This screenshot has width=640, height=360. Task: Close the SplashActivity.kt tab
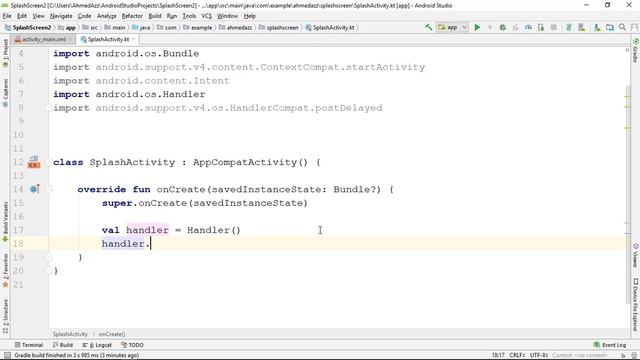click(x=133, y=39)
